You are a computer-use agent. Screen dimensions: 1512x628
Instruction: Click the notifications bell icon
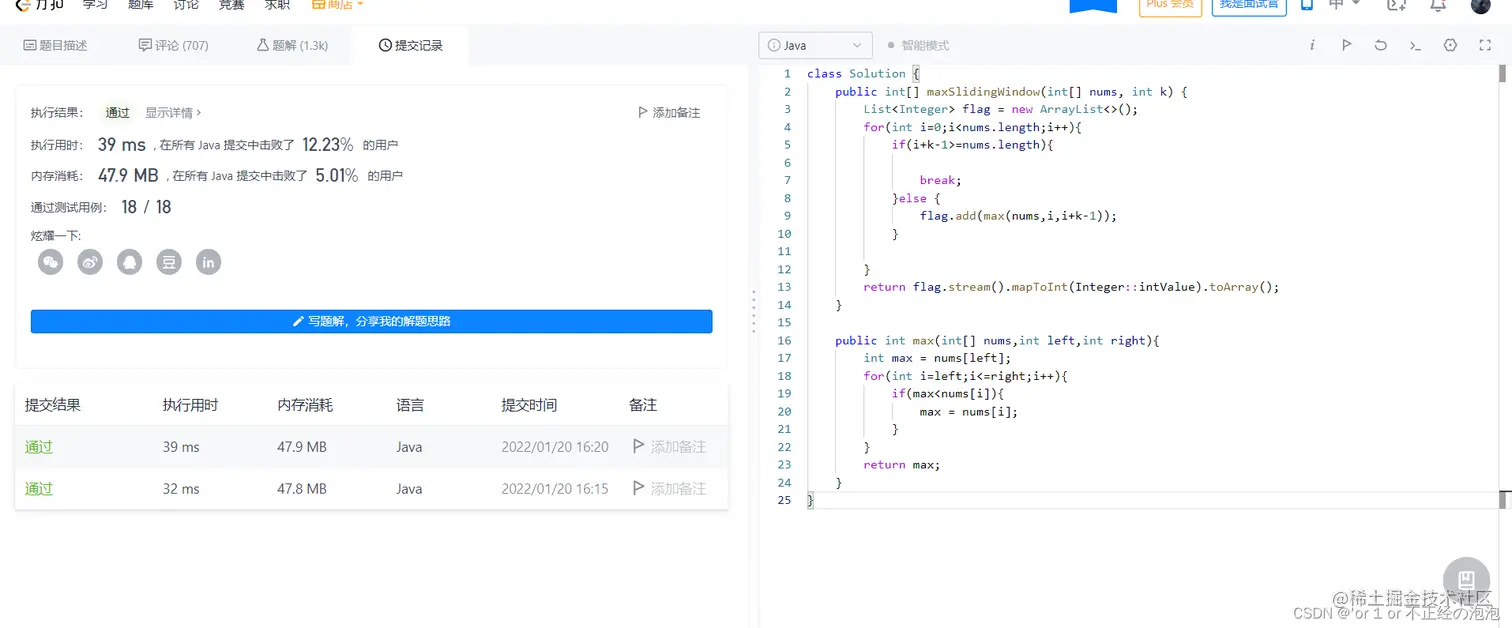coord(1438,5)
